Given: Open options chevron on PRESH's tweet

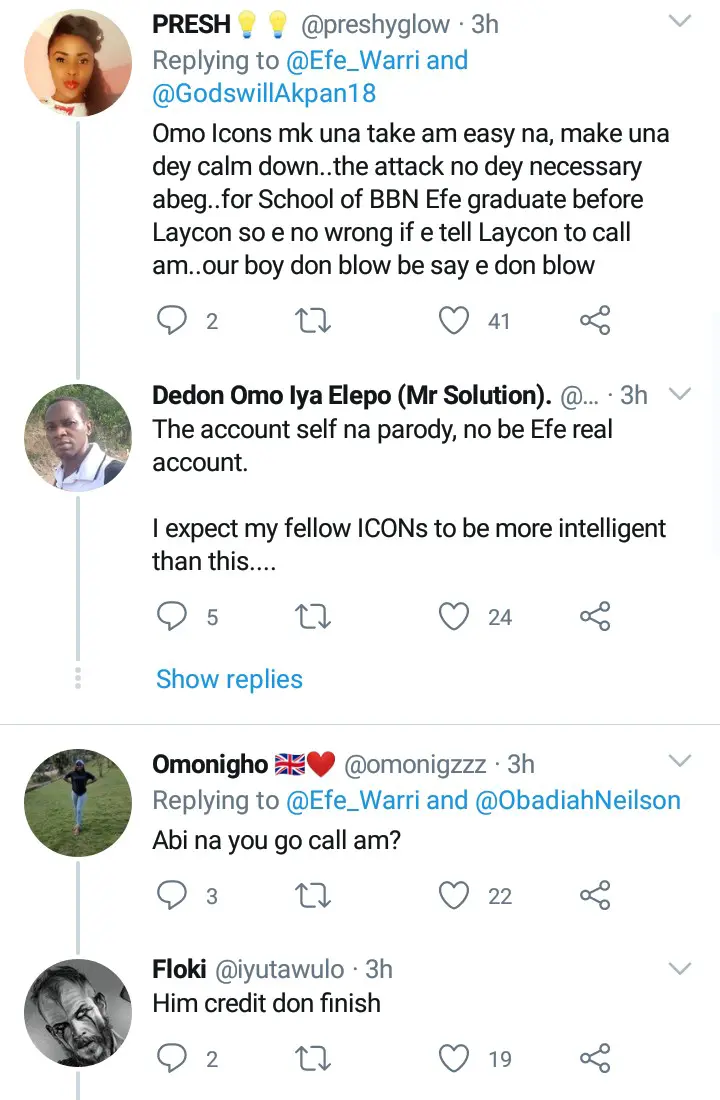Looking at the screenshot, I should 680,22.
